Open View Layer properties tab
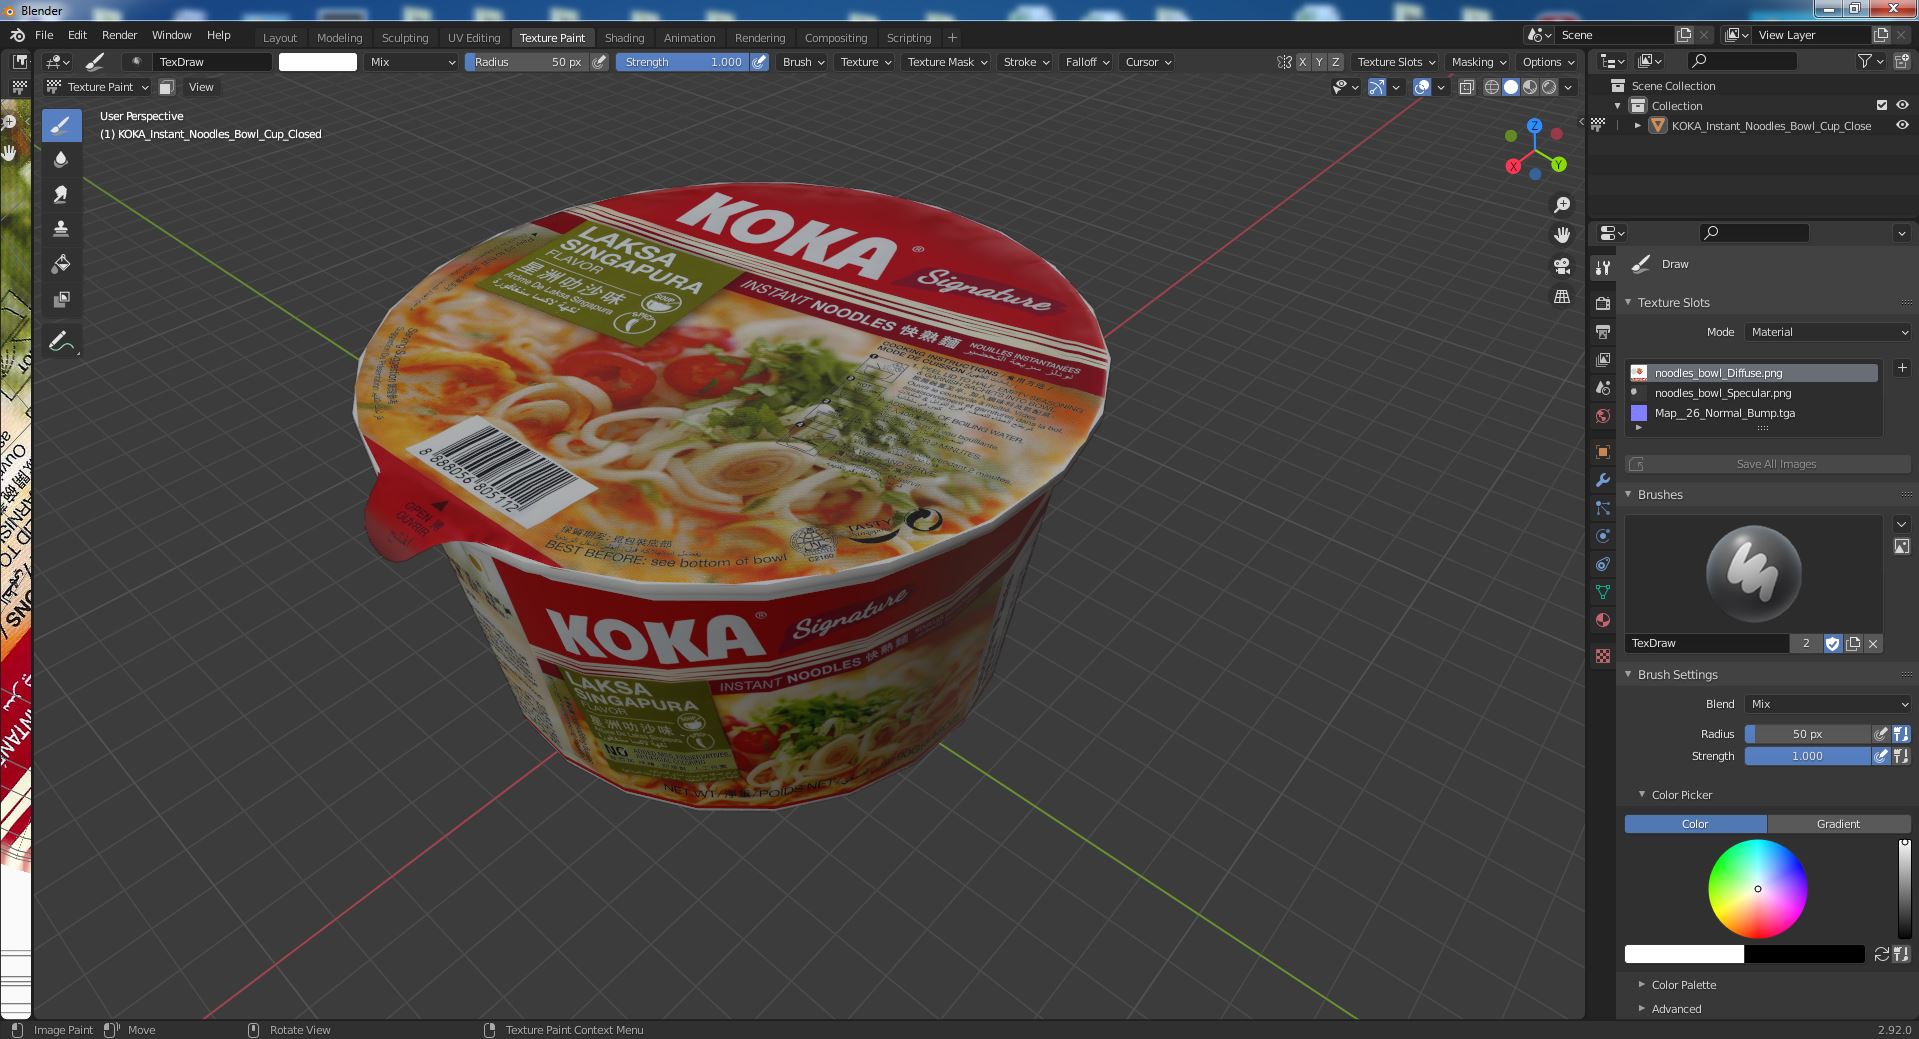 [1603, 359]
